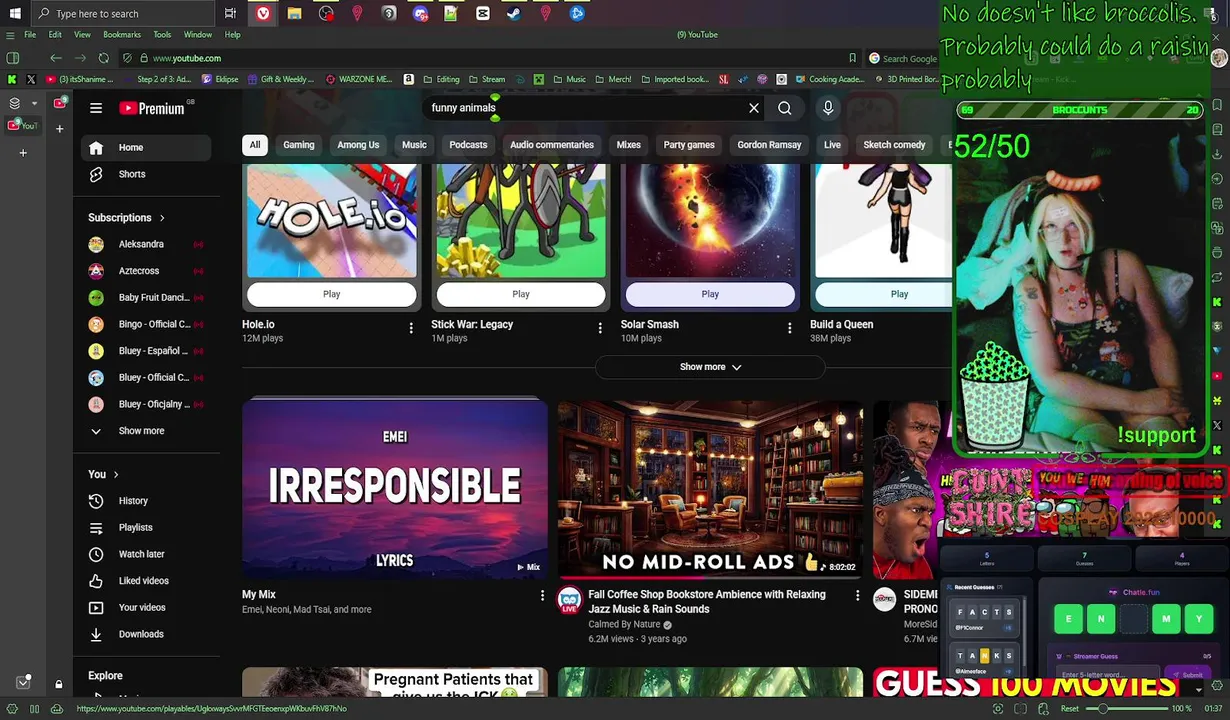This screenshot has height=720, width=1230.
Task: Go back in browser history
Action: [x=56, y=58]
